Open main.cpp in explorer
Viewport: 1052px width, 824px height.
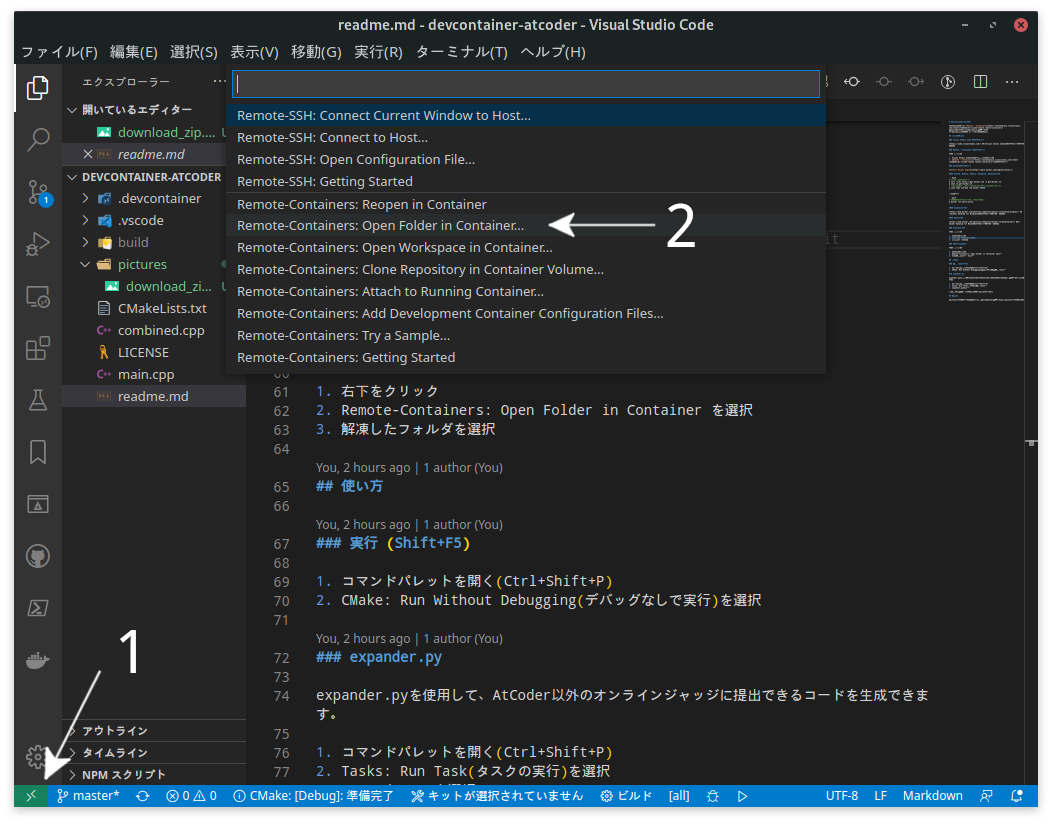coord(146,374)
